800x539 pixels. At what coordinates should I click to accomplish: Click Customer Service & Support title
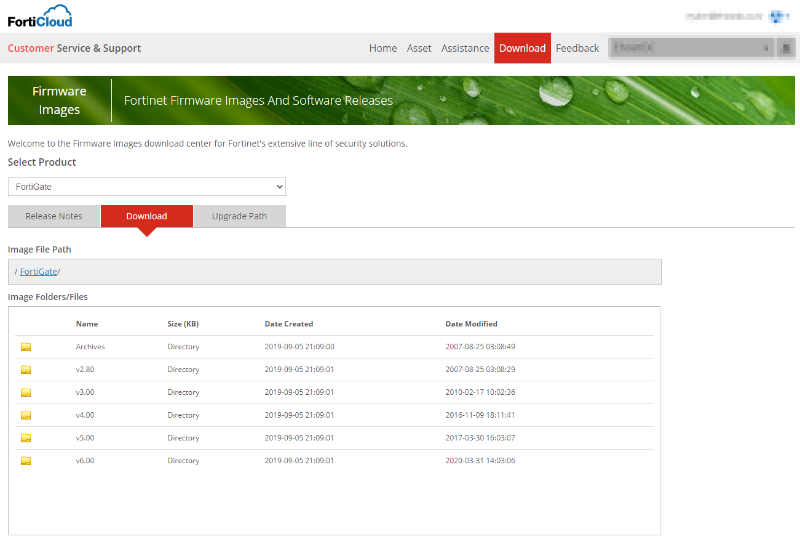tap(74, 48)
